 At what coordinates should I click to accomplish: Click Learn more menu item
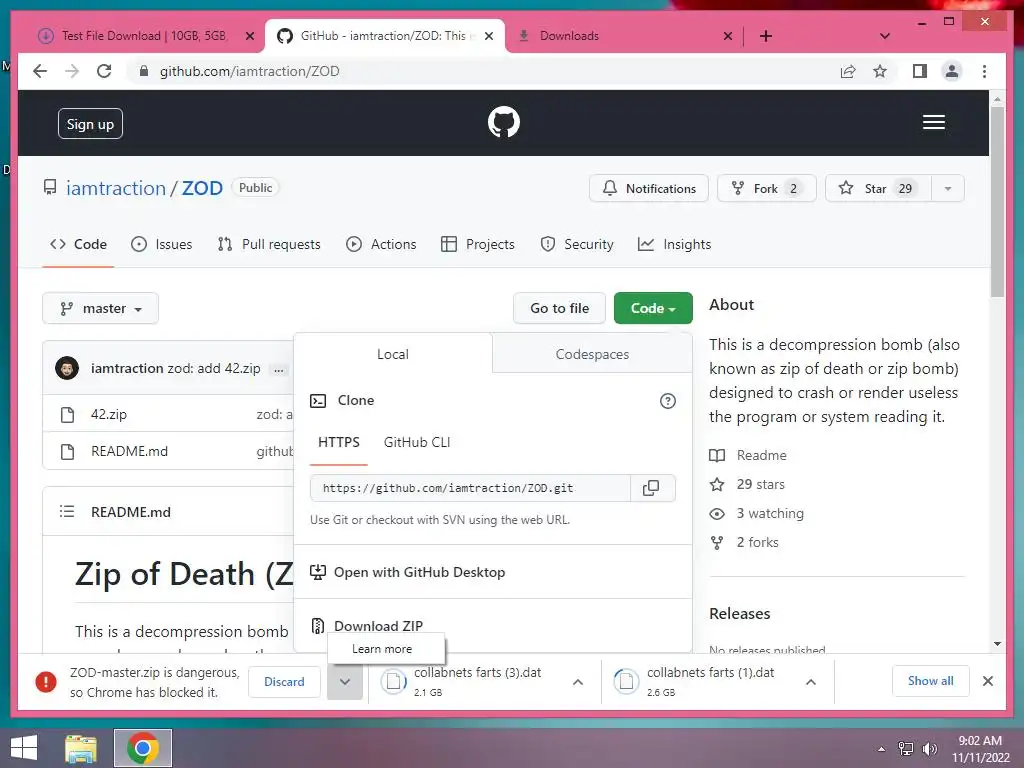[386, 649]
